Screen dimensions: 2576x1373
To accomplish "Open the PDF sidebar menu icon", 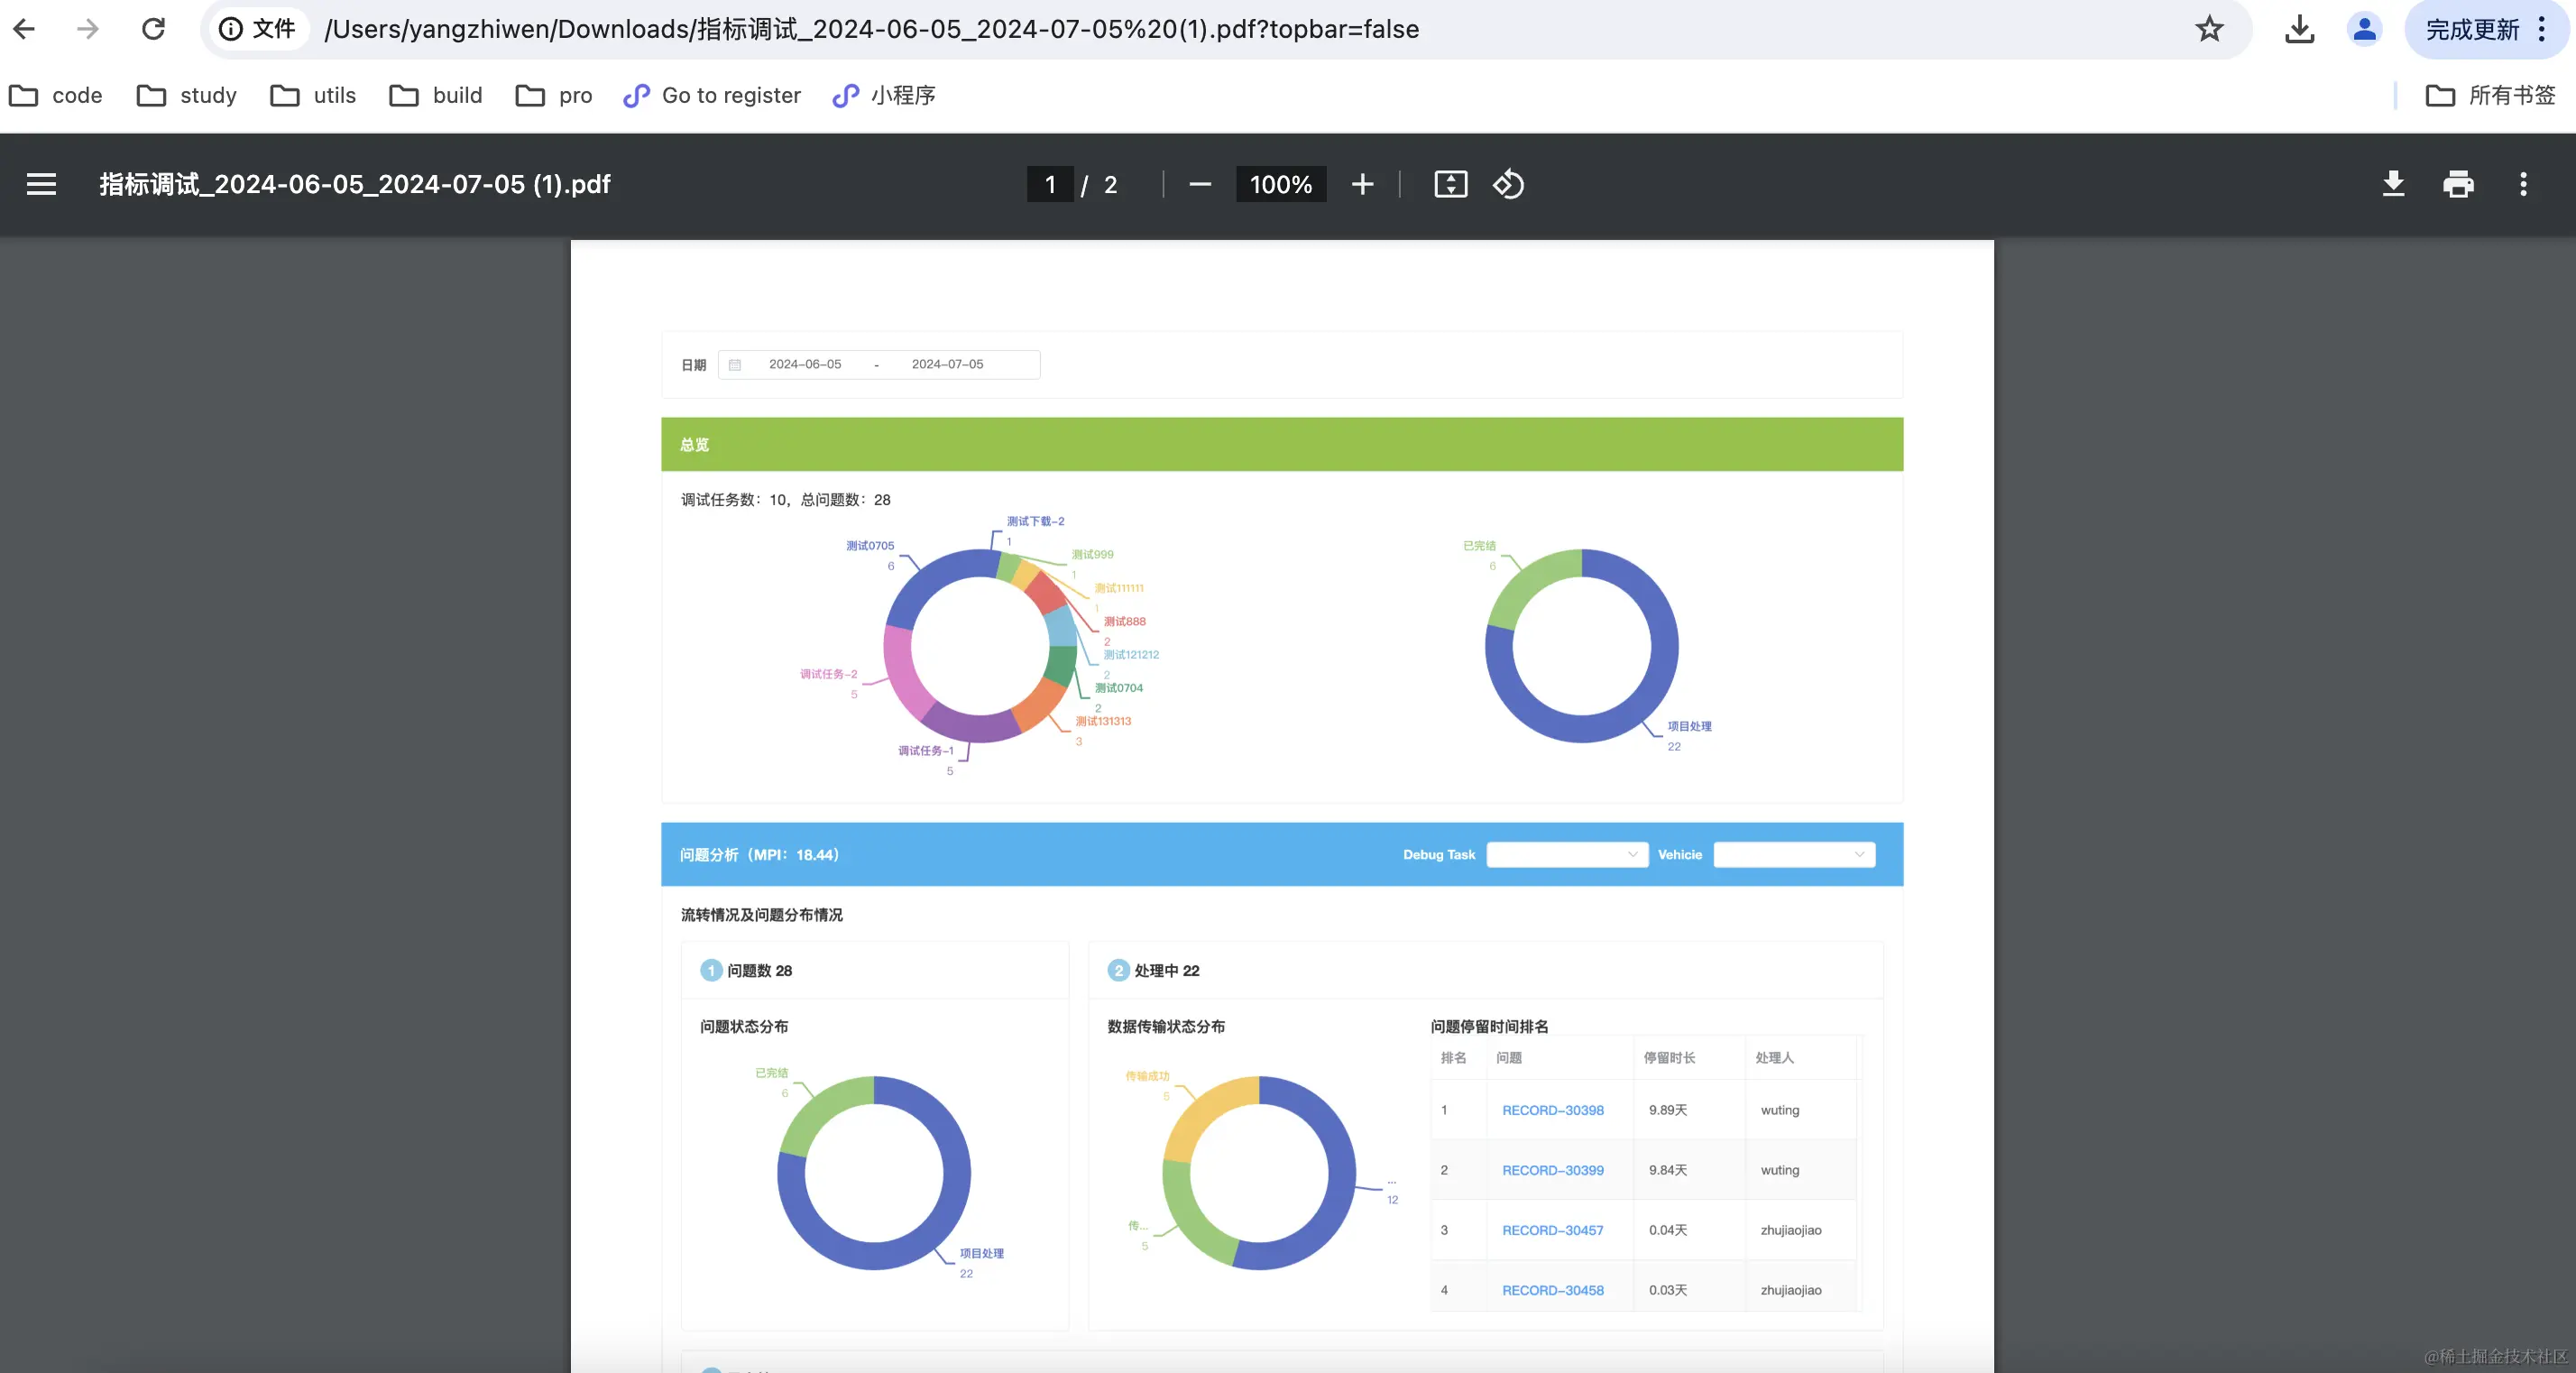I will [41, 184].
